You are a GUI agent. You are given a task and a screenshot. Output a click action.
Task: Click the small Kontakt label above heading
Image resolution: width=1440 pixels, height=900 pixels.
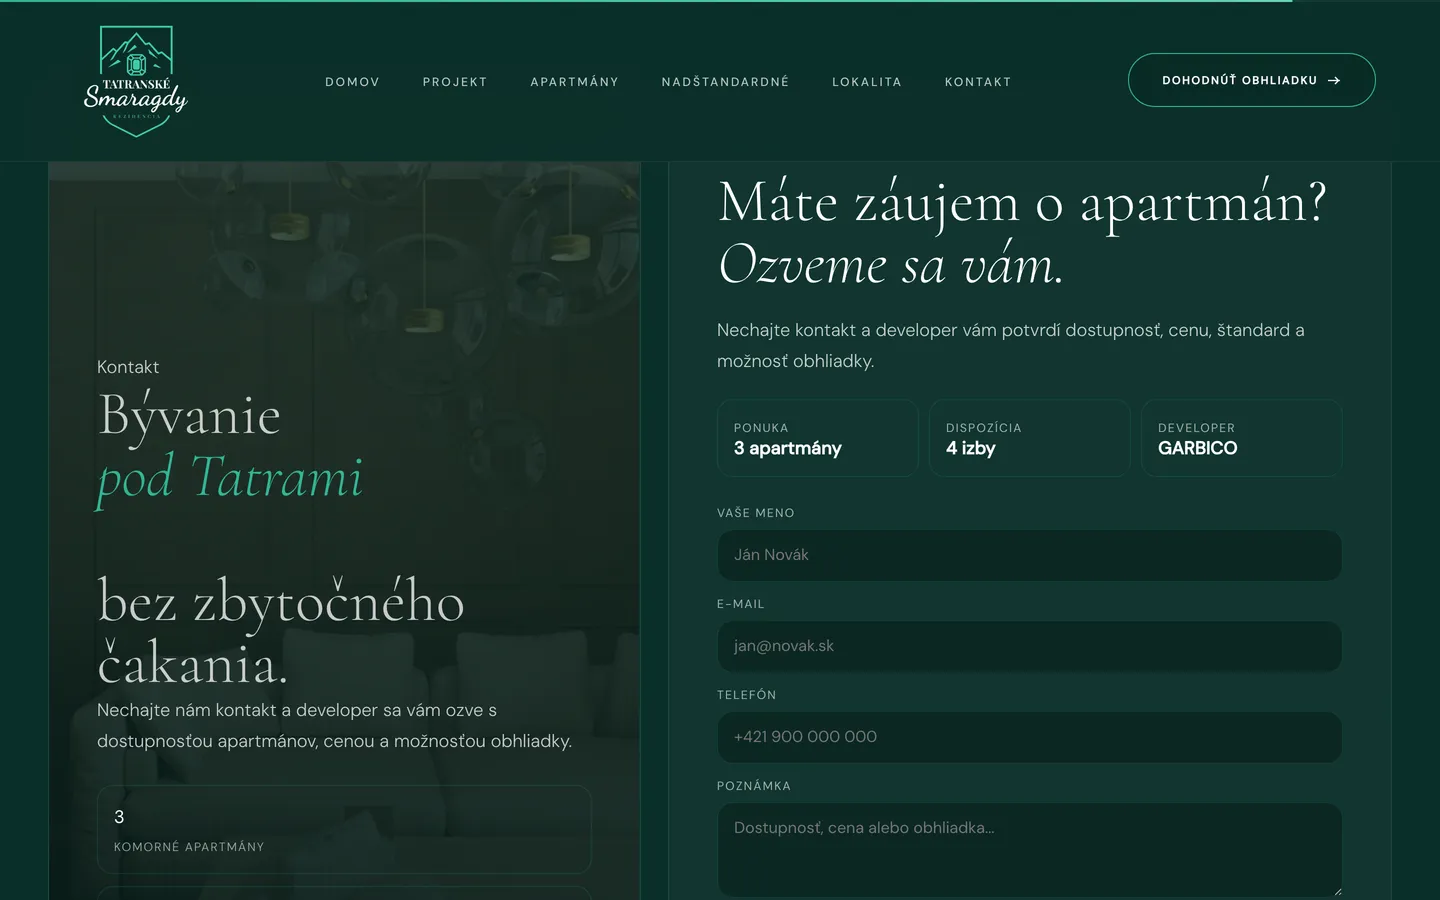pyautogui.click(x=128, y=367)
